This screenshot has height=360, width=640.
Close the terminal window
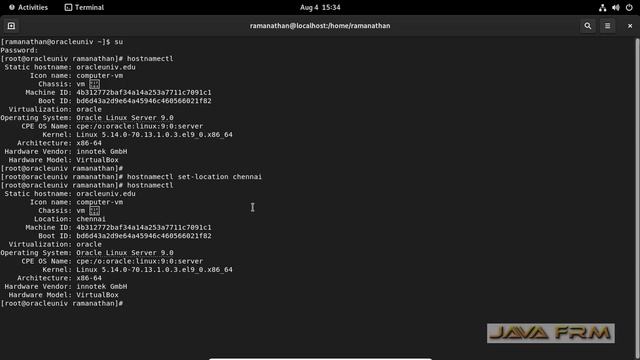click(x=630, y=26)
